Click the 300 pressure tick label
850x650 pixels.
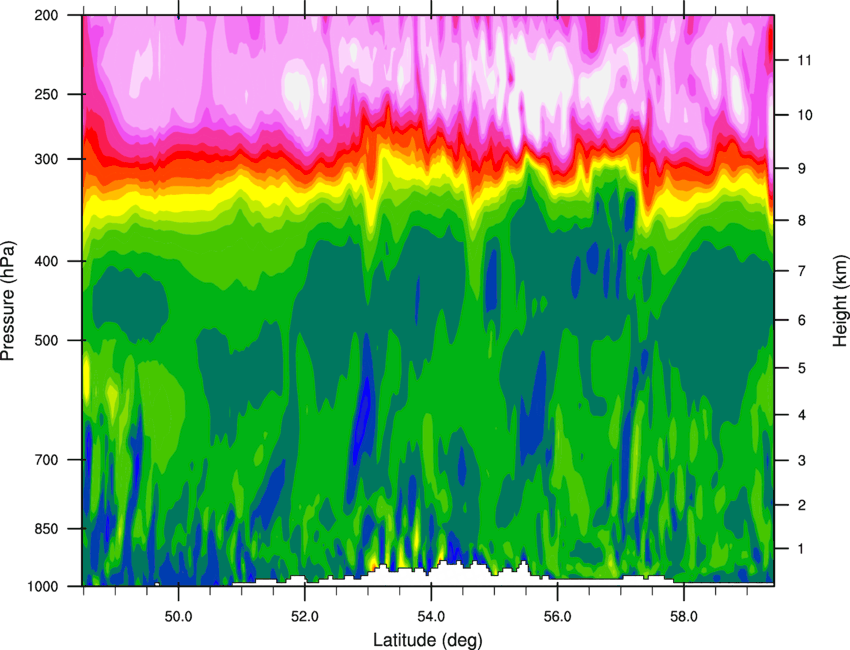[x=47, y=159]
